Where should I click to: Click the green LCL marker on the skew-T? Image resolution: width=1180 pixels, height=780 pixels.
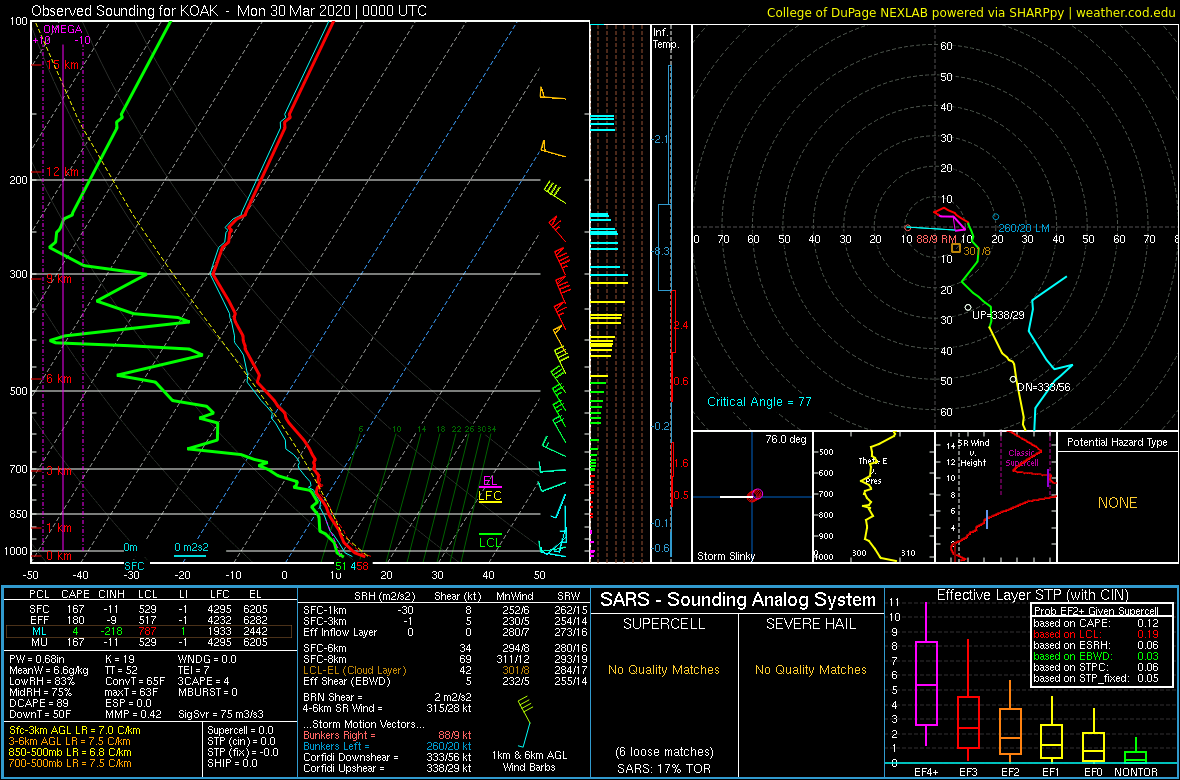[x=490, y=541]
